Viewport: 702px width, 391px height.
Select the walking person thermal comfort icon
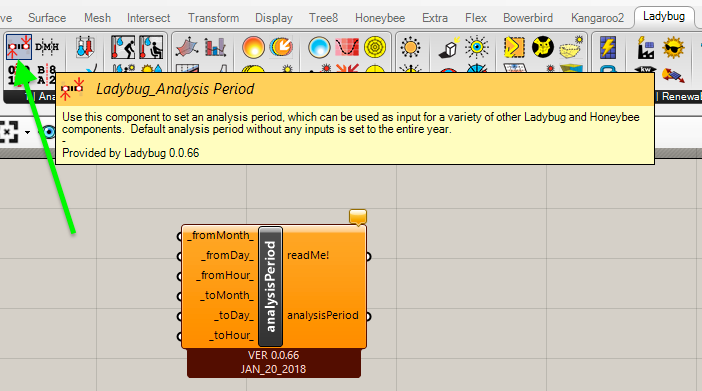click(x=124, y=47)
